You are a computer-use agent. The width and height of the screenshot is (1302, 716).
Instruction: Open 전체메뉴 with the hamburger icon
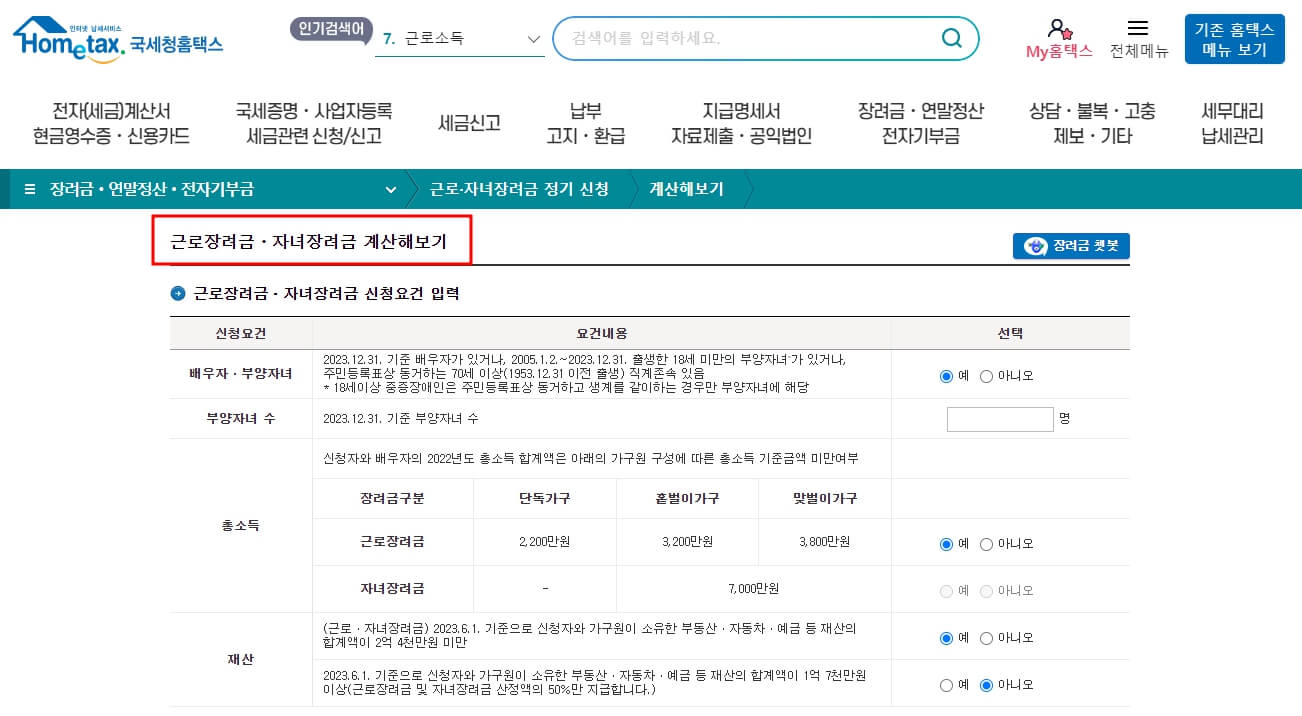(1140, 28)
